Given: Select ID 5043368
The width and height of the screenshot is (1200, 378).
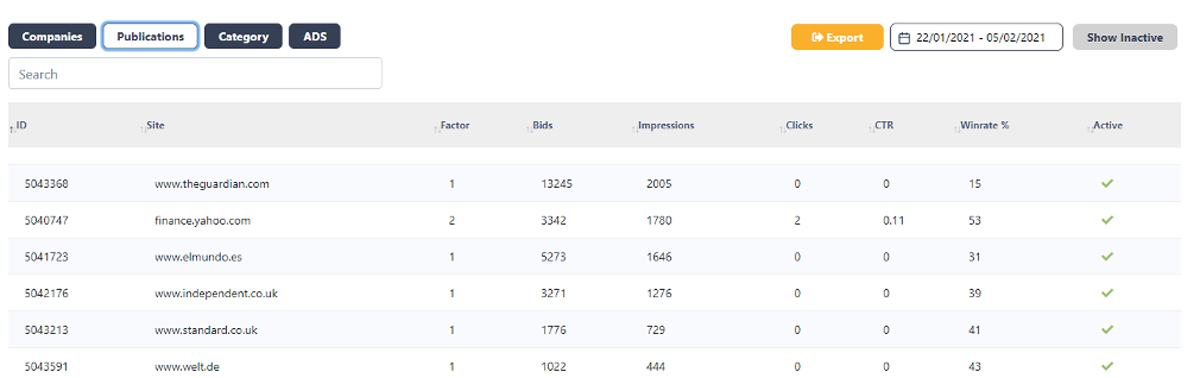Looking at the screenshot, I should (x=47, y=184).
